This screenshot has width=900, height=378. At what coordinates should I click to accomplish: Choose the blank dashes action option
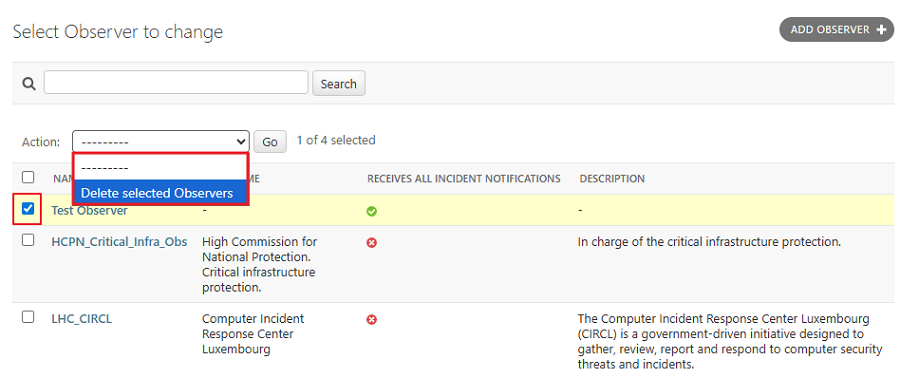pos(160,167)
